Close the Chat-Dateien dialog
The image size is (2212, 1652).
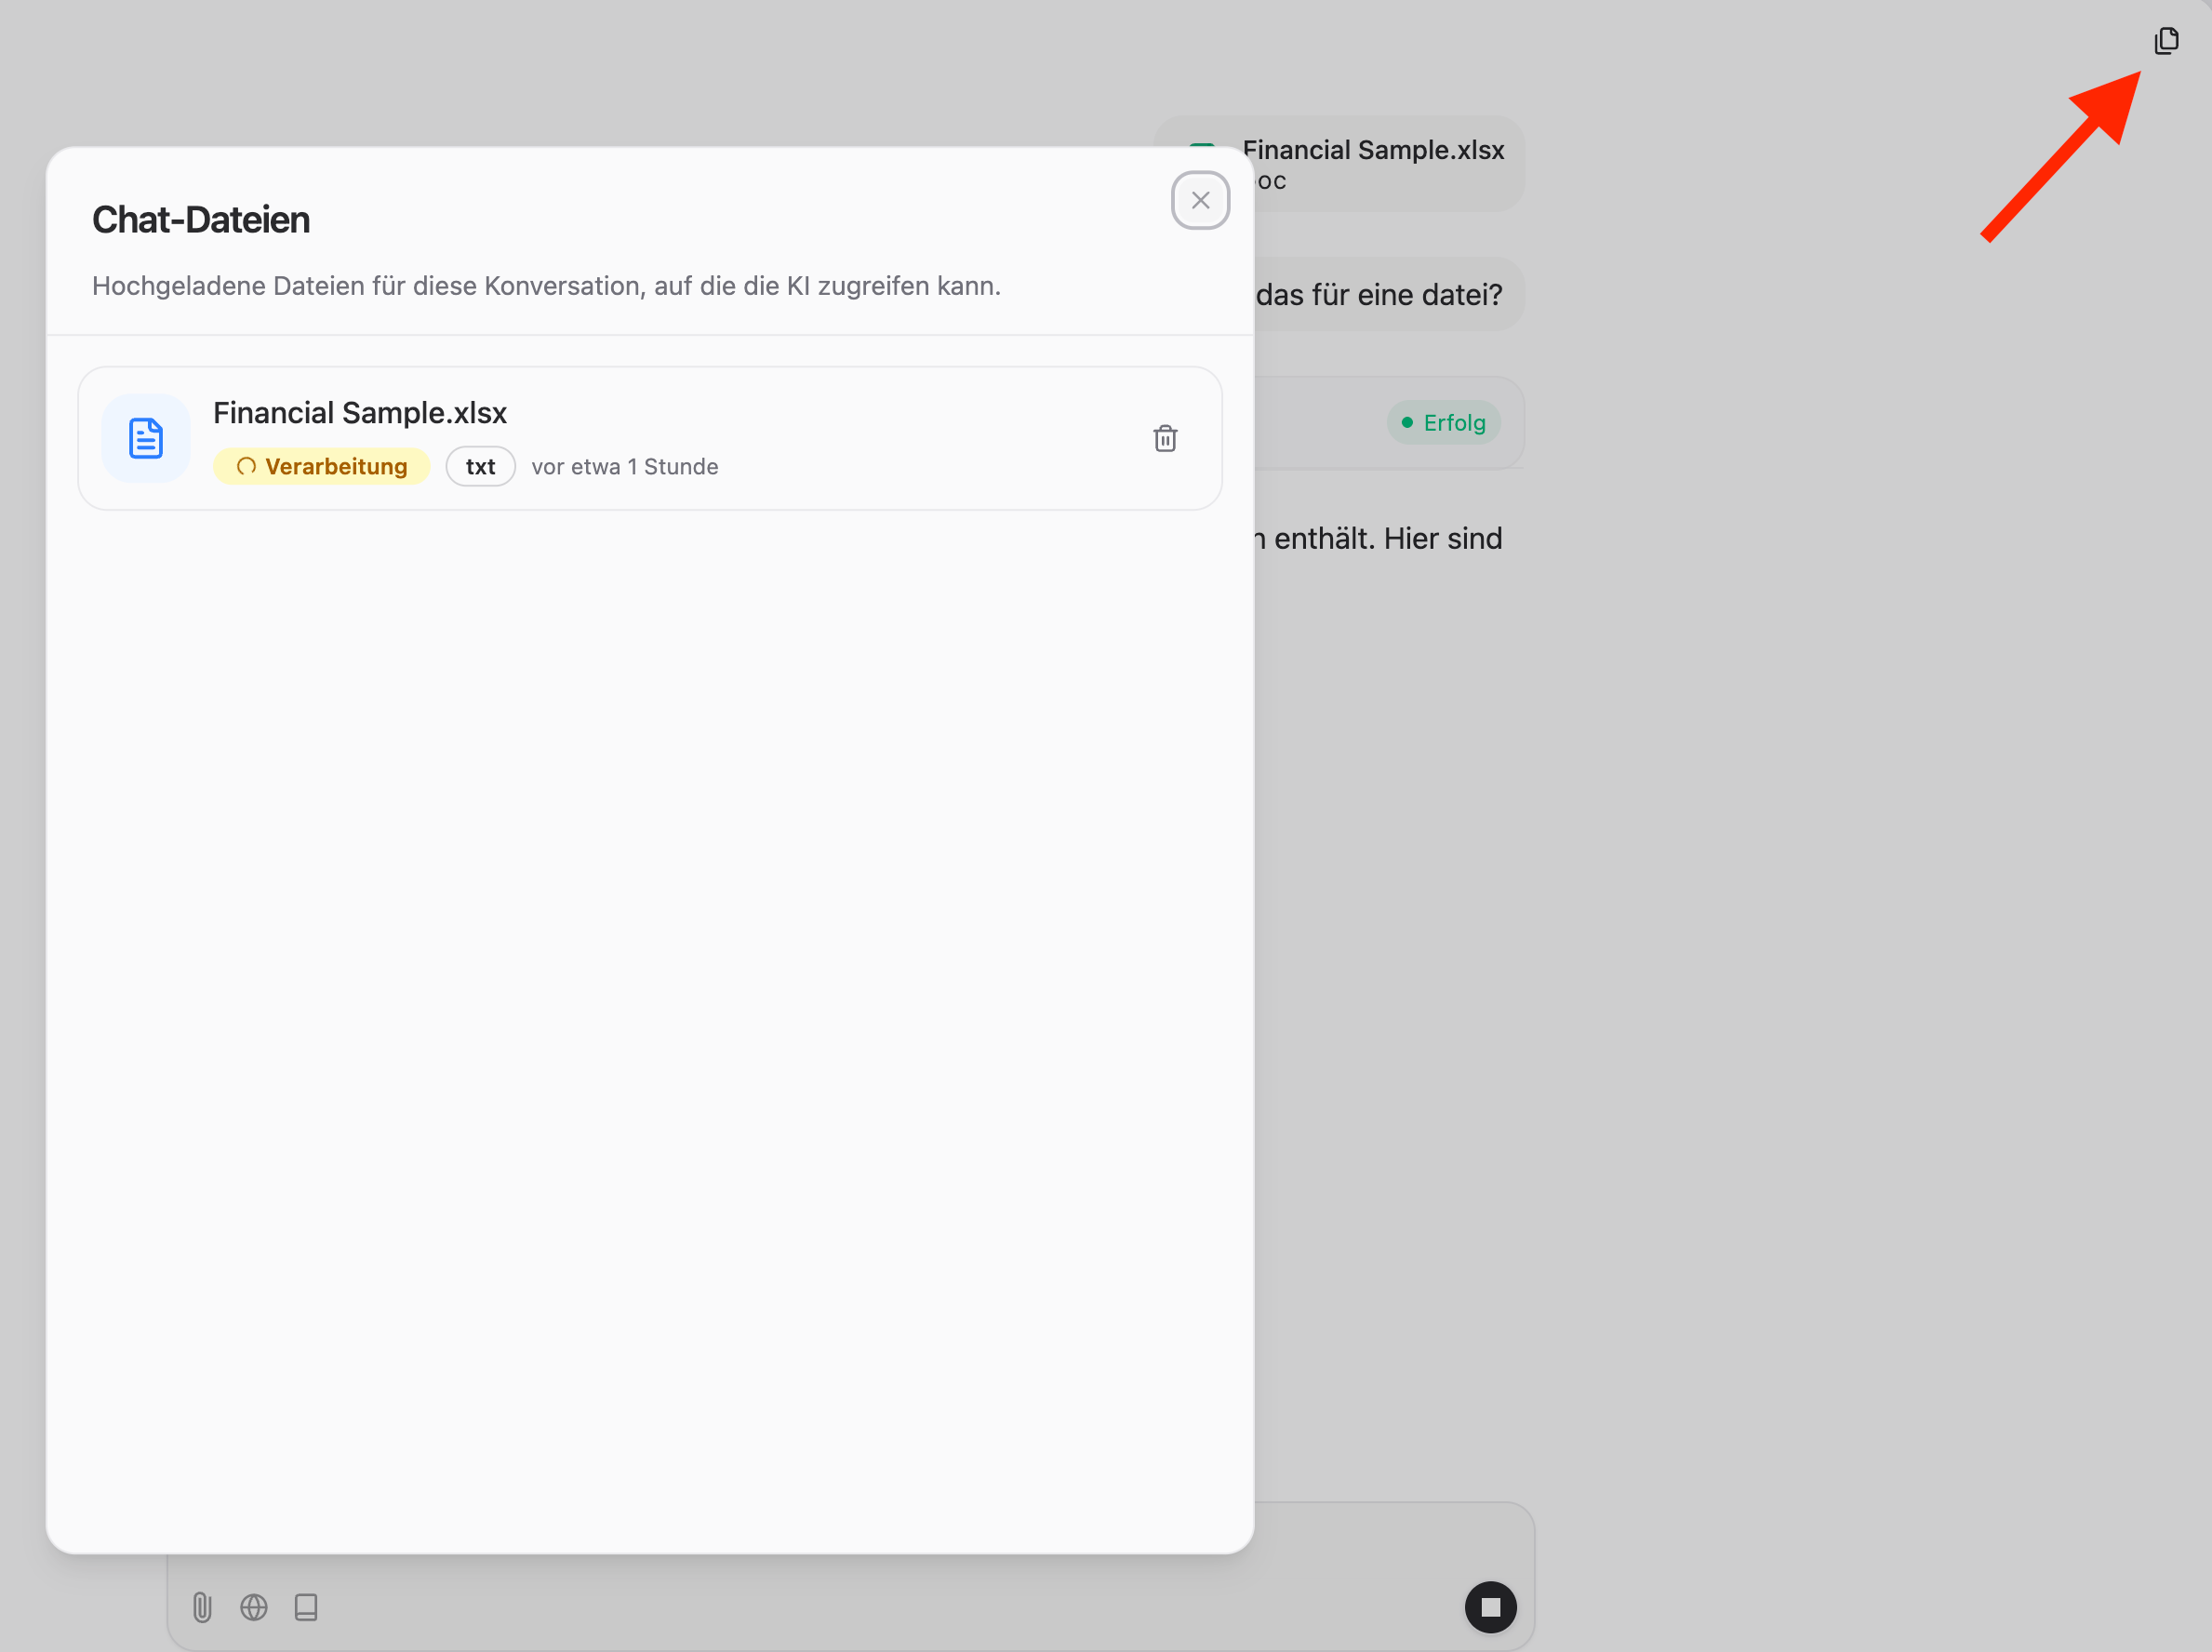click(x=1200, y=200)
